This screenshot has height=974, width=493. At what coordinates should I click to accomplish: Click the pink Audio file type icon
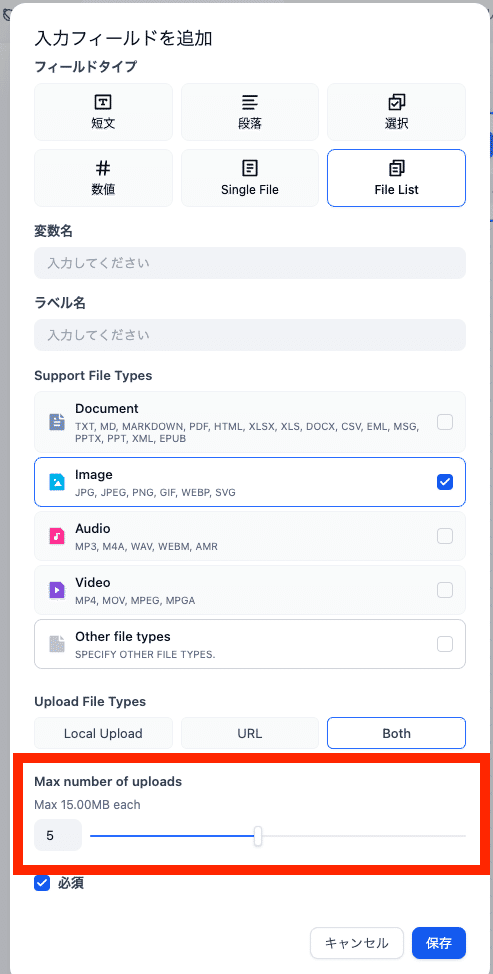coord(57,535)
